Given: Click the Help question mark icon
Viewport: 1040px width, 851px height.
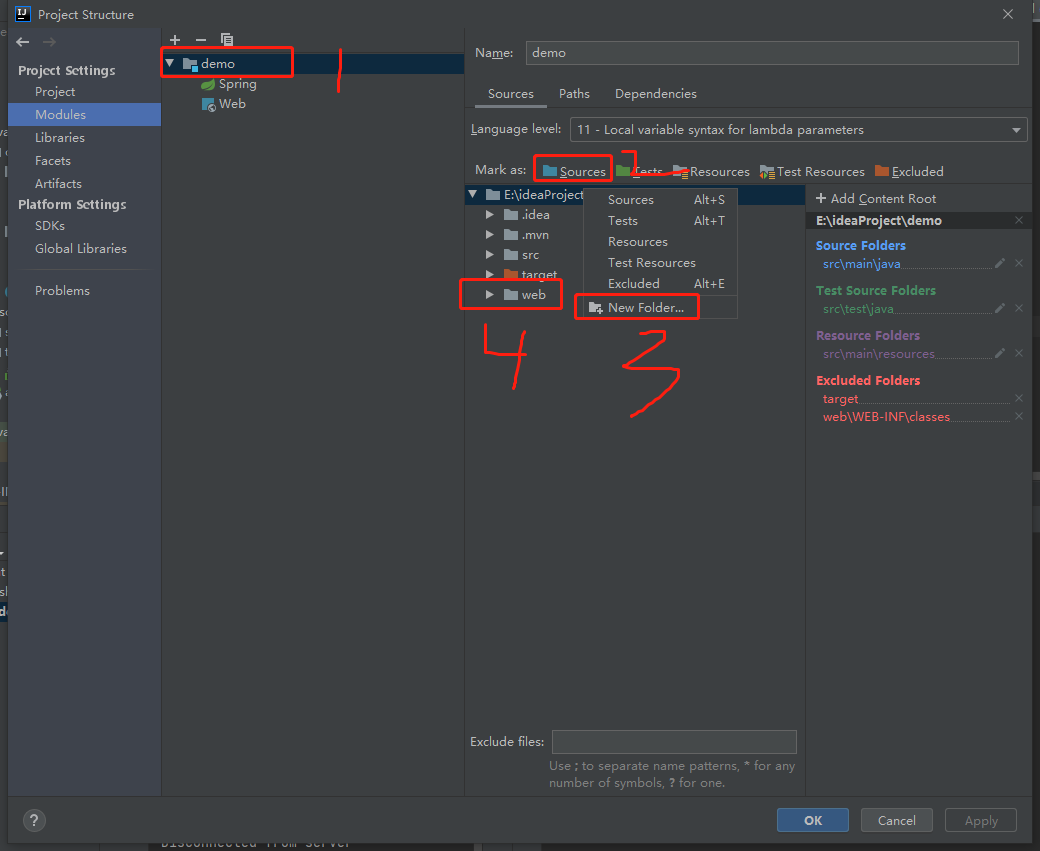Looking at the screenshot, I should pyautogui.click(x=34, y=820).
